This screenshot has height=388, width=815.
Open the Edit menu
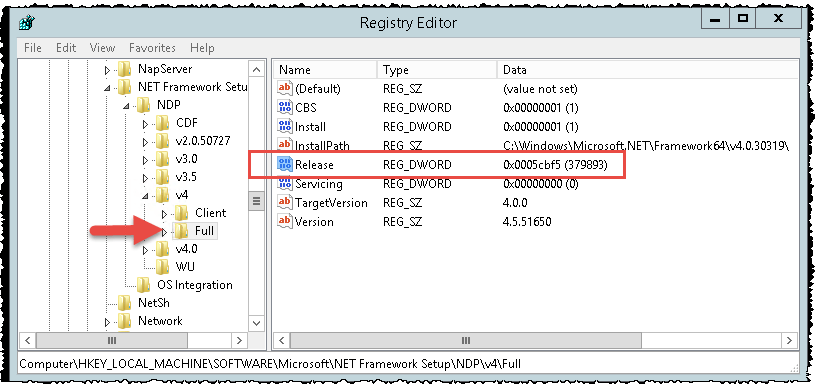[x=66, y=48]
